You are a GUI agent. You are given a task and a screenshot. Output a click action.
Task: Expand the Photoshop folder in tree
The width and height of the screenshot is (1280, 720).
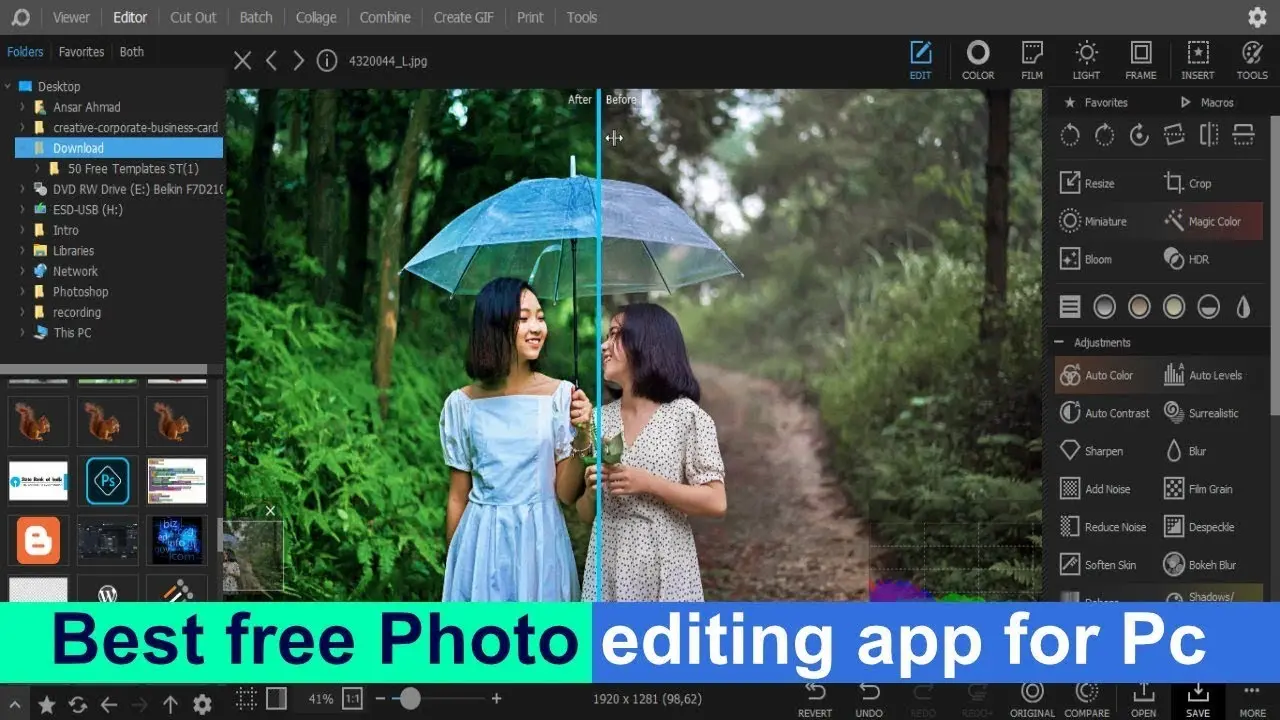click(x=23, y=292)
